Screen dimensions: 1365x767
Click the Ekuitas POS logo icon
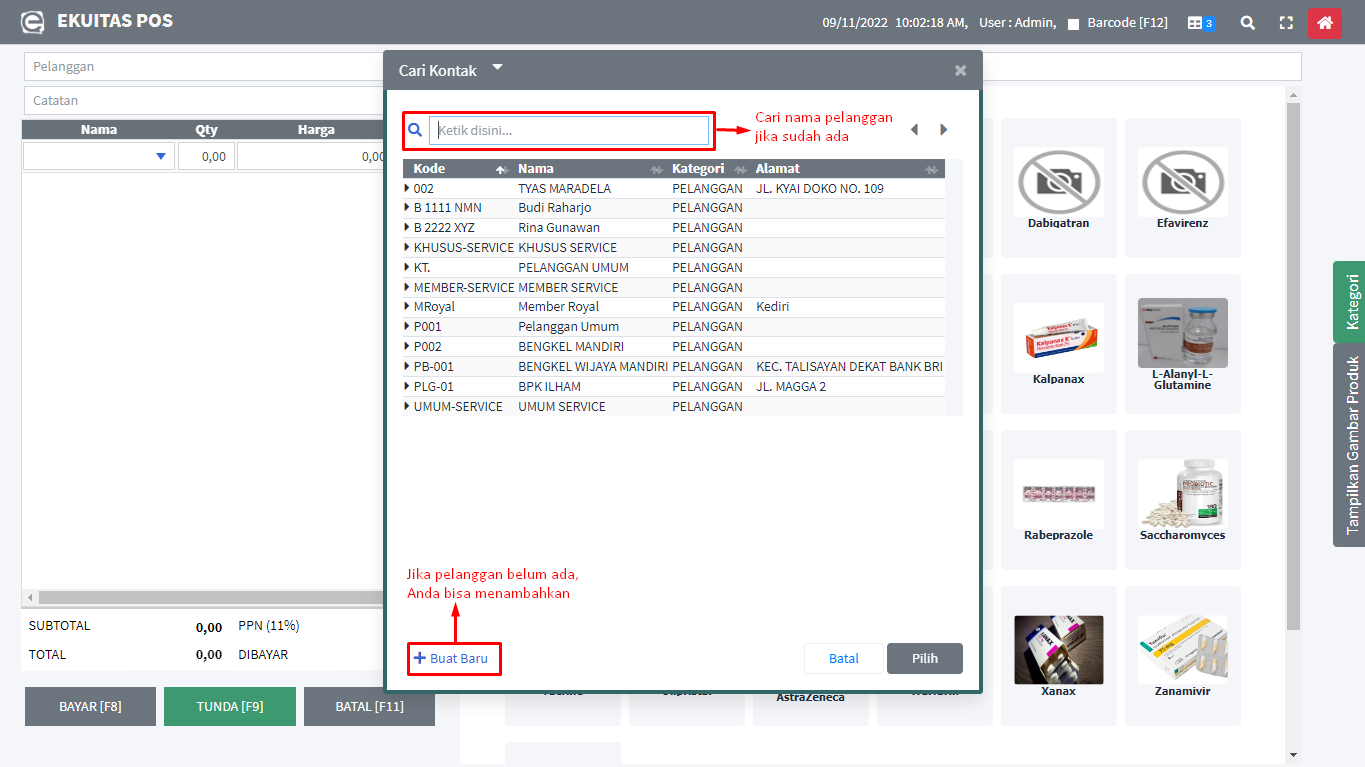(33, 21)
